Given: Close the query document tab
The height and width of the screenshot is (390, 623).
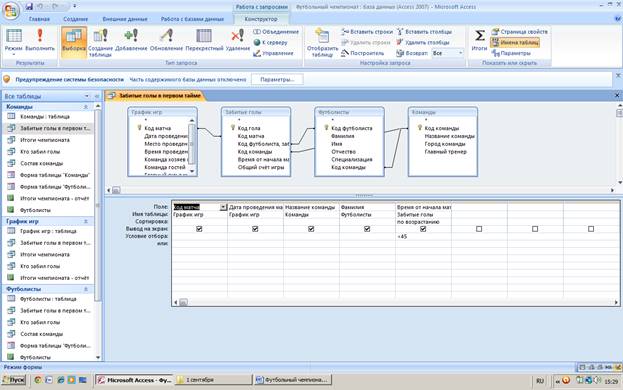Looking at the screenshot, I should click(617, 95).
